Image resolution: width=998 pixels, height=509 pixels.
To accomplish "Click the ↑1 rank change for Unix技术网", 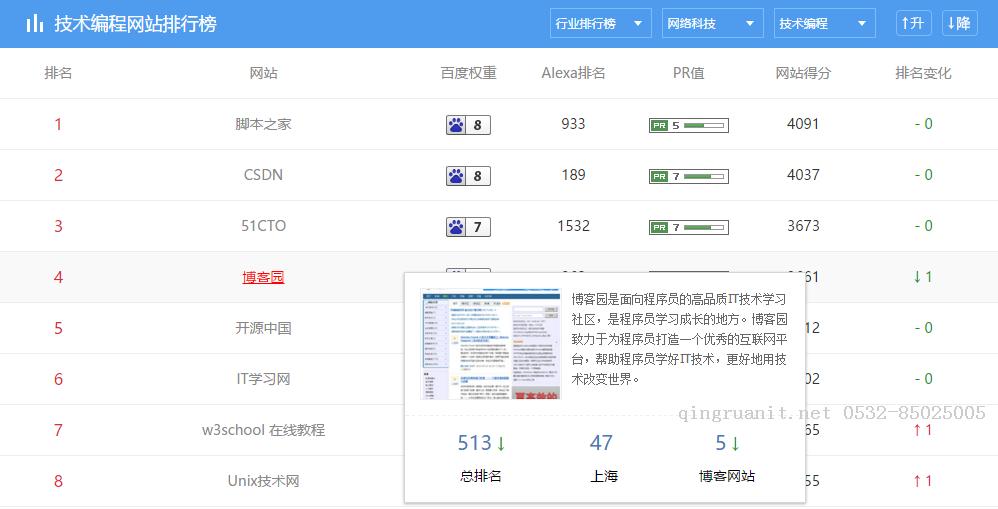I will (x=923, y=481).
